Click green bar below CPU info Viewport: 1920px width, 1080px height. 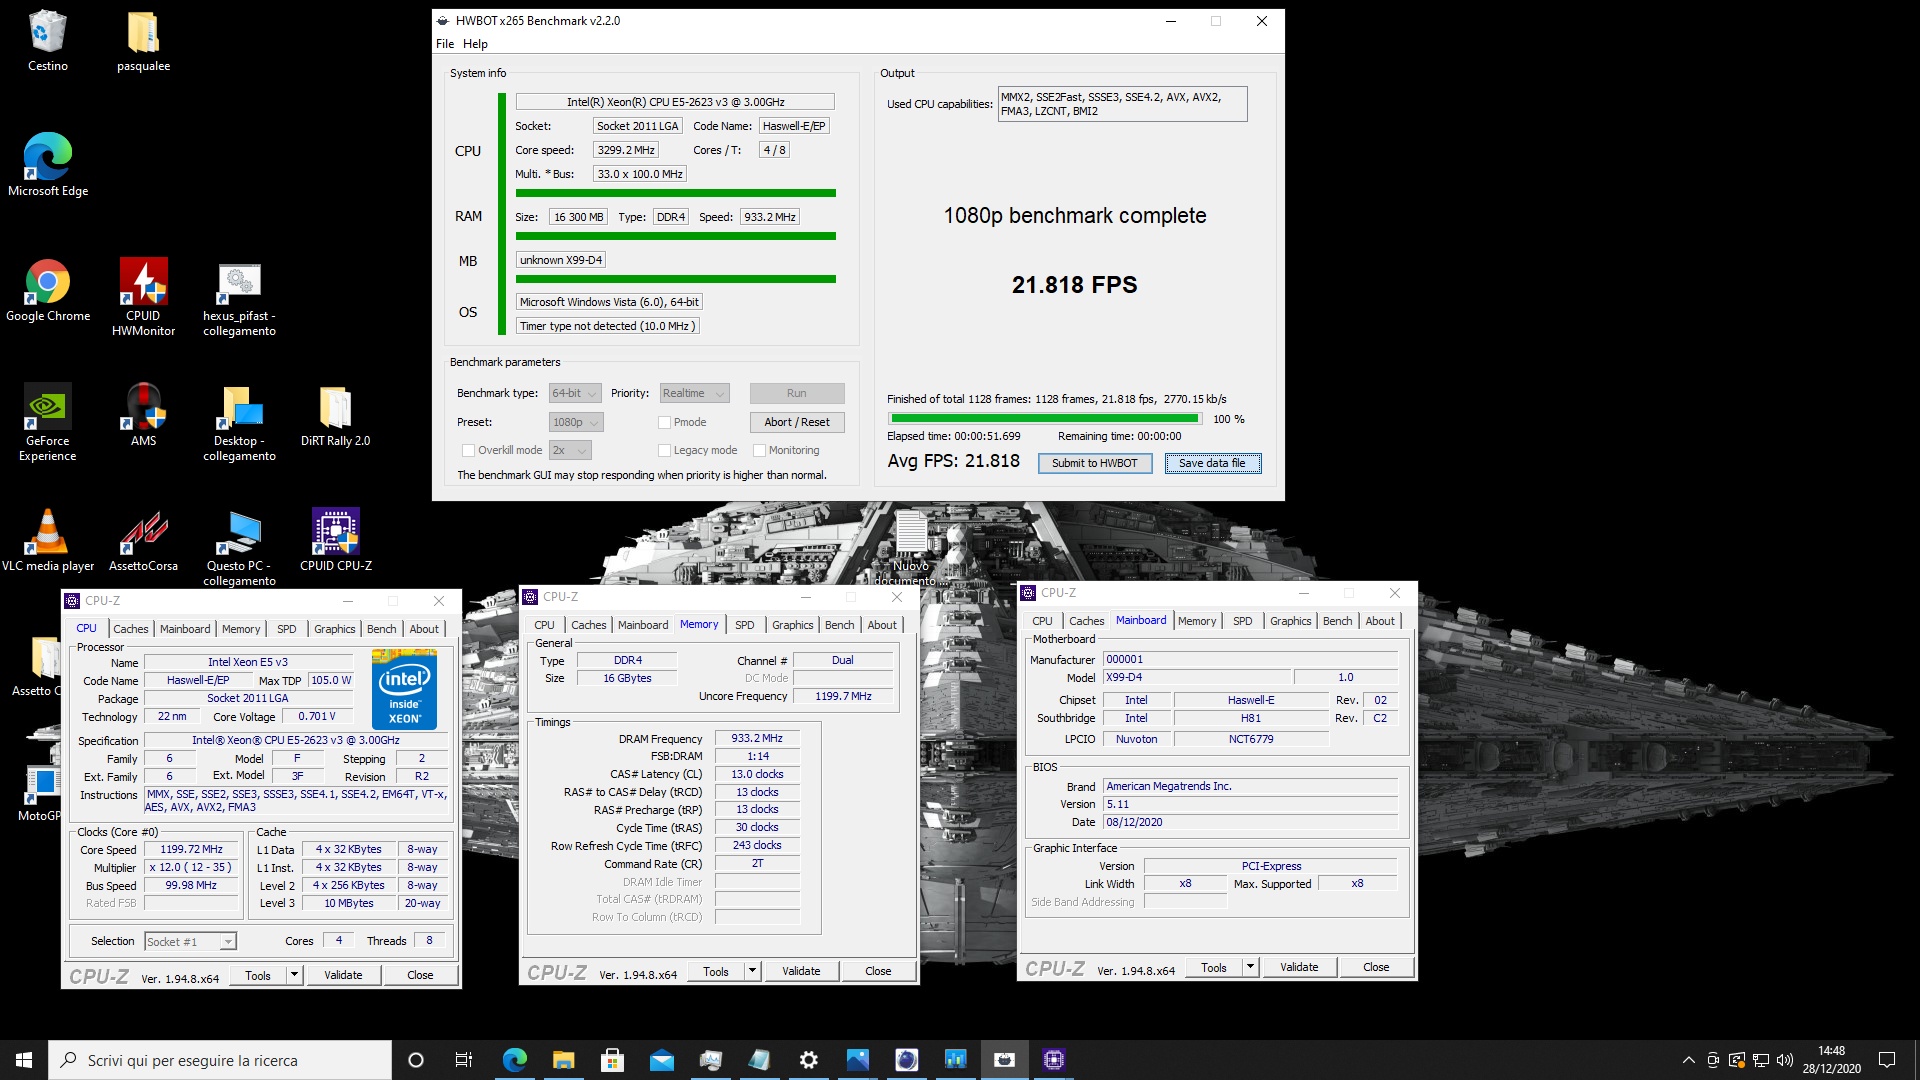676,193
